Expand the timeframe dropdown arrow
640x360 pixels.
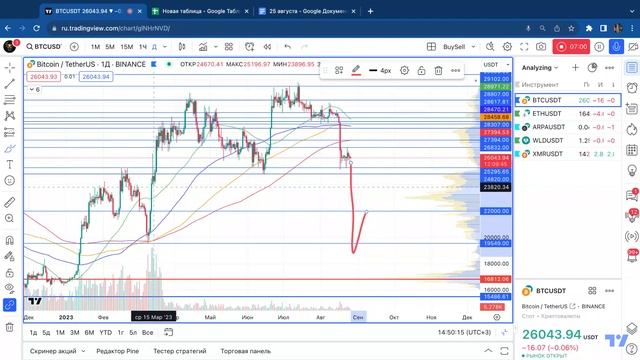(x=165, y=47)
